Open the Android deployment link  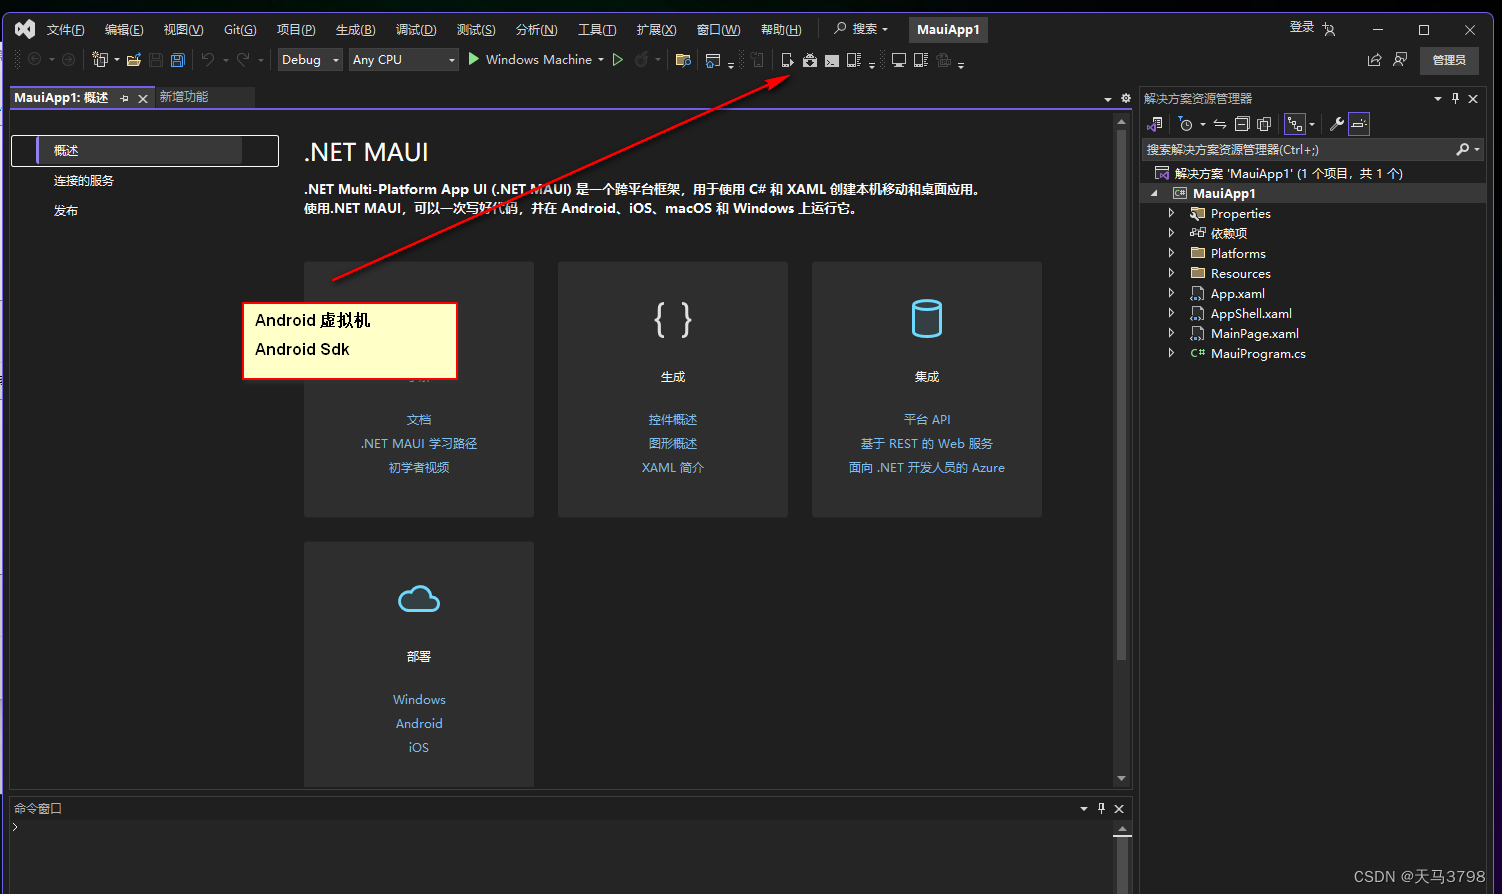coord(419,724)
